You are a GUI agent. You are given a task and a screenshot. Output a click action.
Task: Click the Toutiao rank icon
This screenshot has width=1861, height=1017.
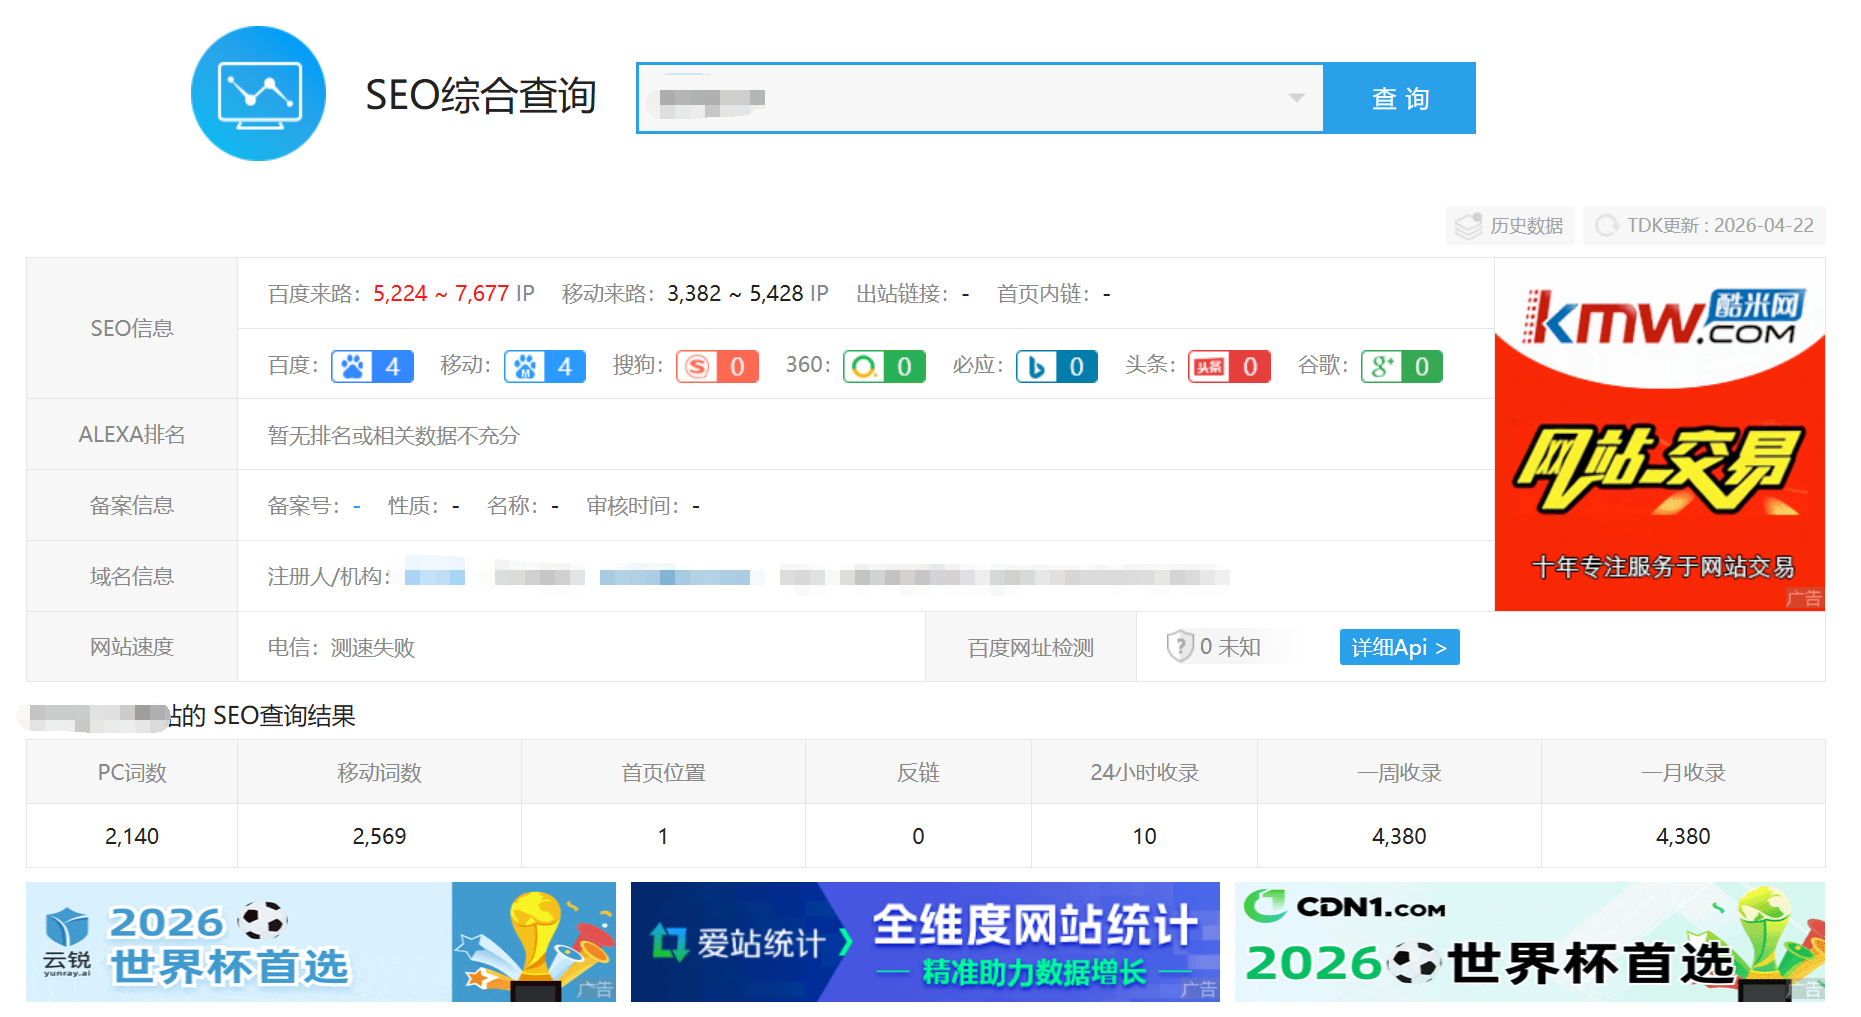1209,367
